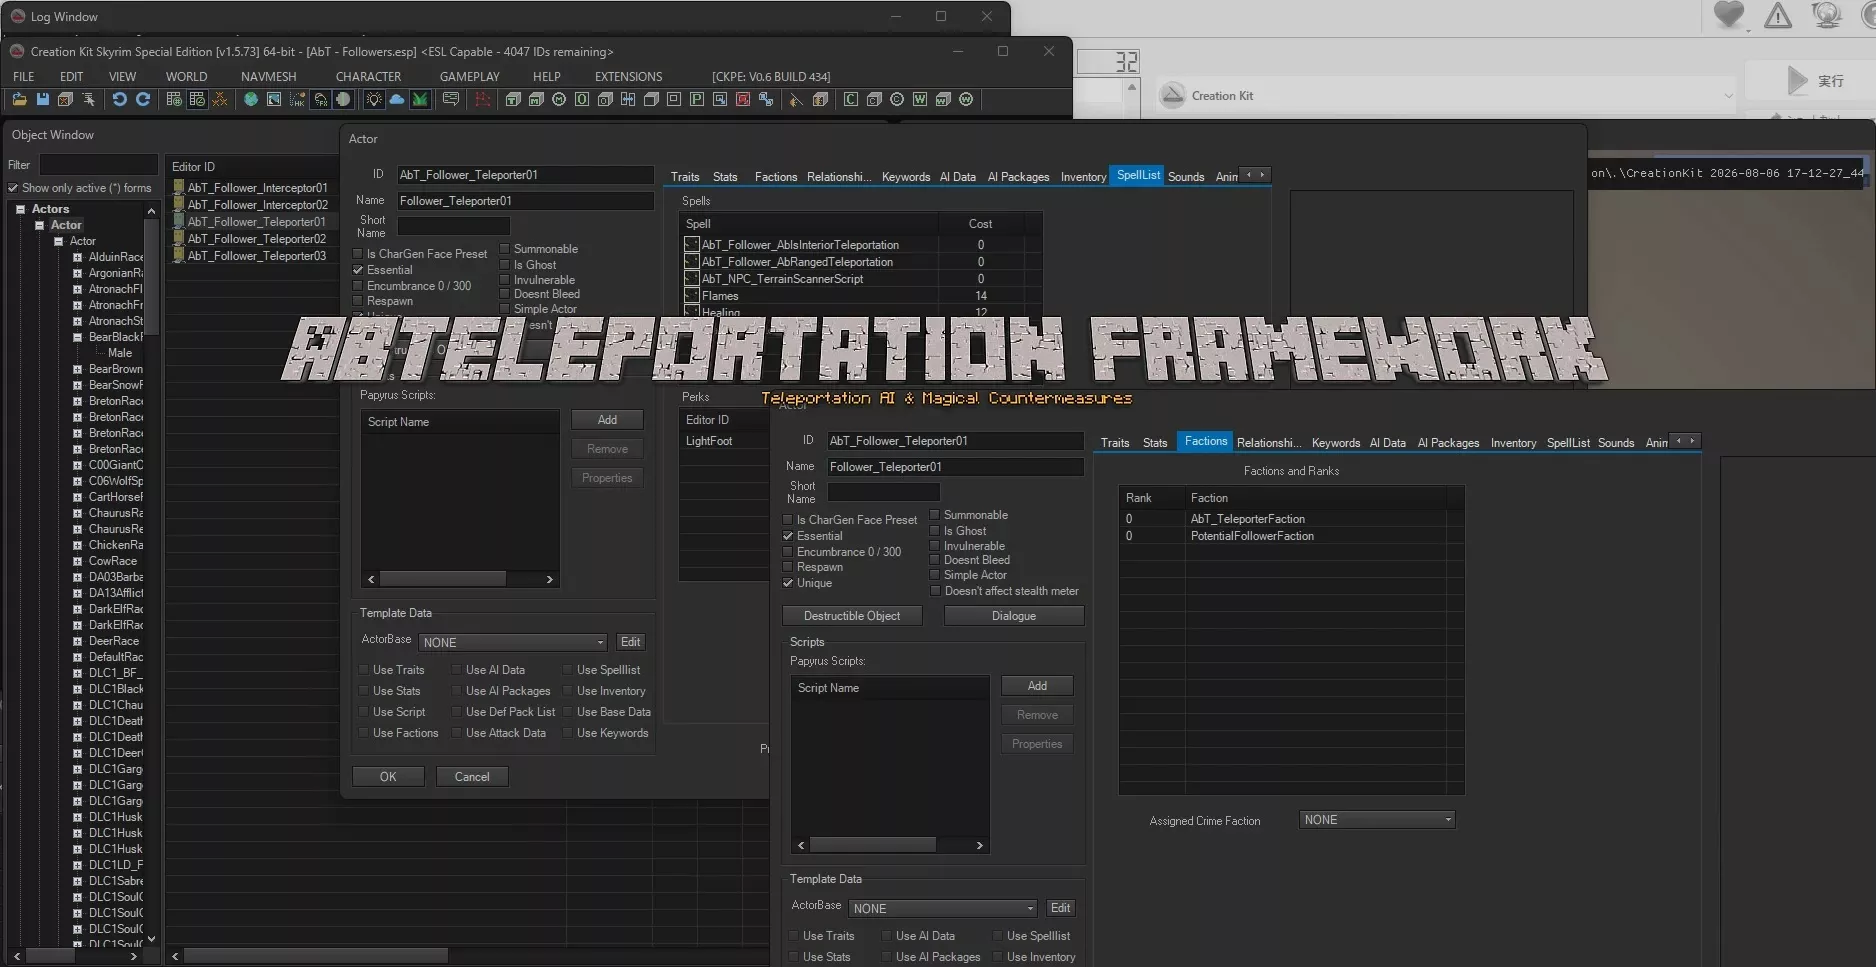Click the red navmesh triangle icon
This screenshot has height=967, width=1876.
483,99
